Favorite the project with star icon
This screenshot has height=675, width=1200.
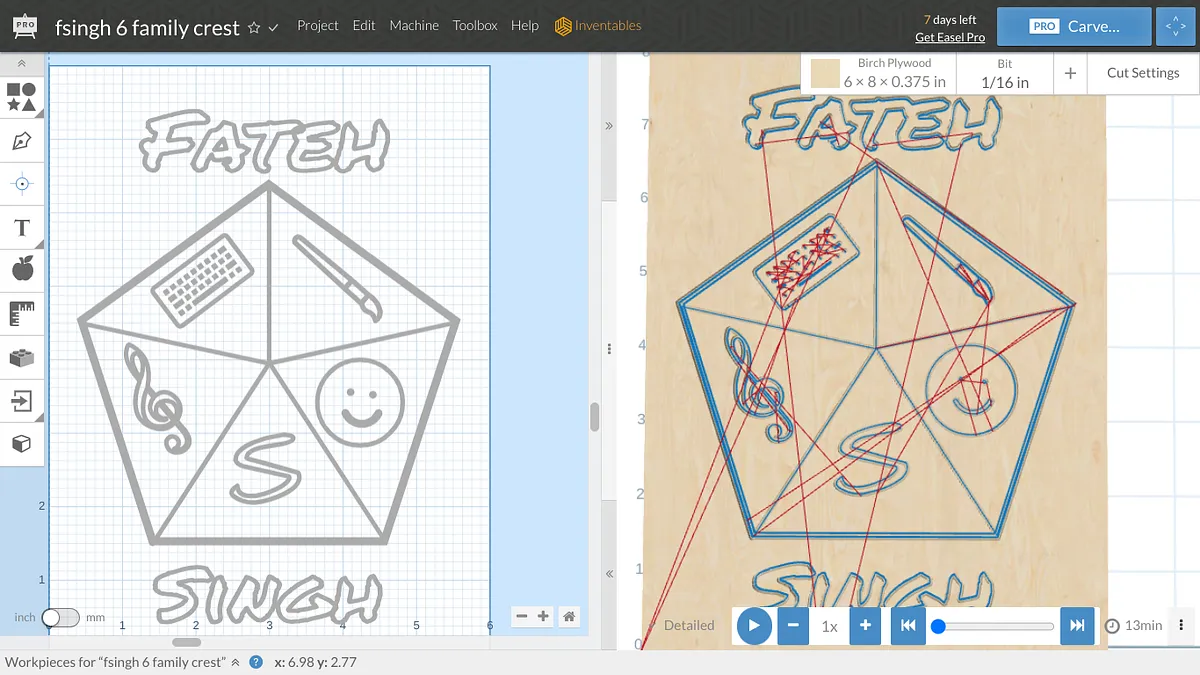point(254,28)
